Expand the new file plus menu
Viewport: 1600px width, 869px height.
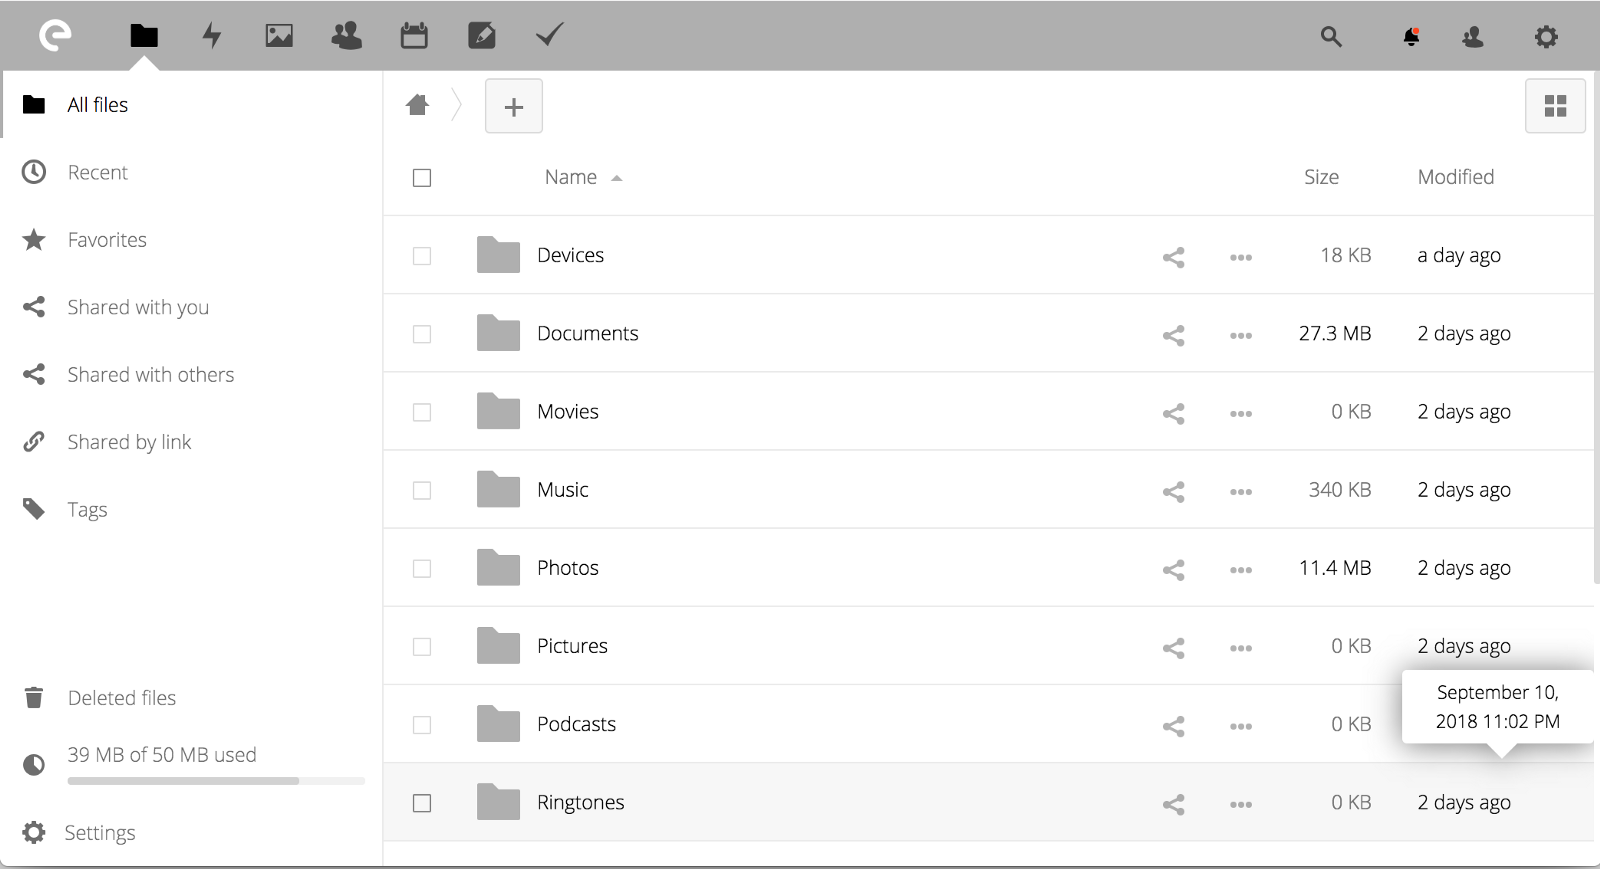pos(514,107)
